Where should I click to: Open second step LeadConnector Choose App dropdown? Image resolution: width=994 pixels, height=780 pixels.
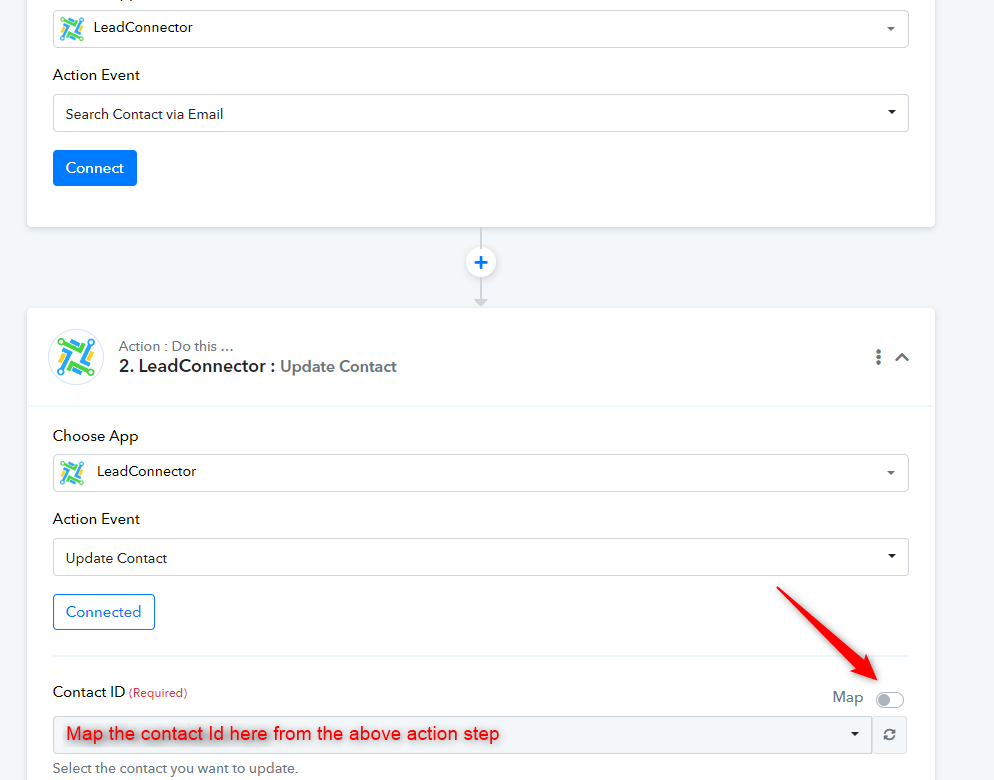pos(481,472)
